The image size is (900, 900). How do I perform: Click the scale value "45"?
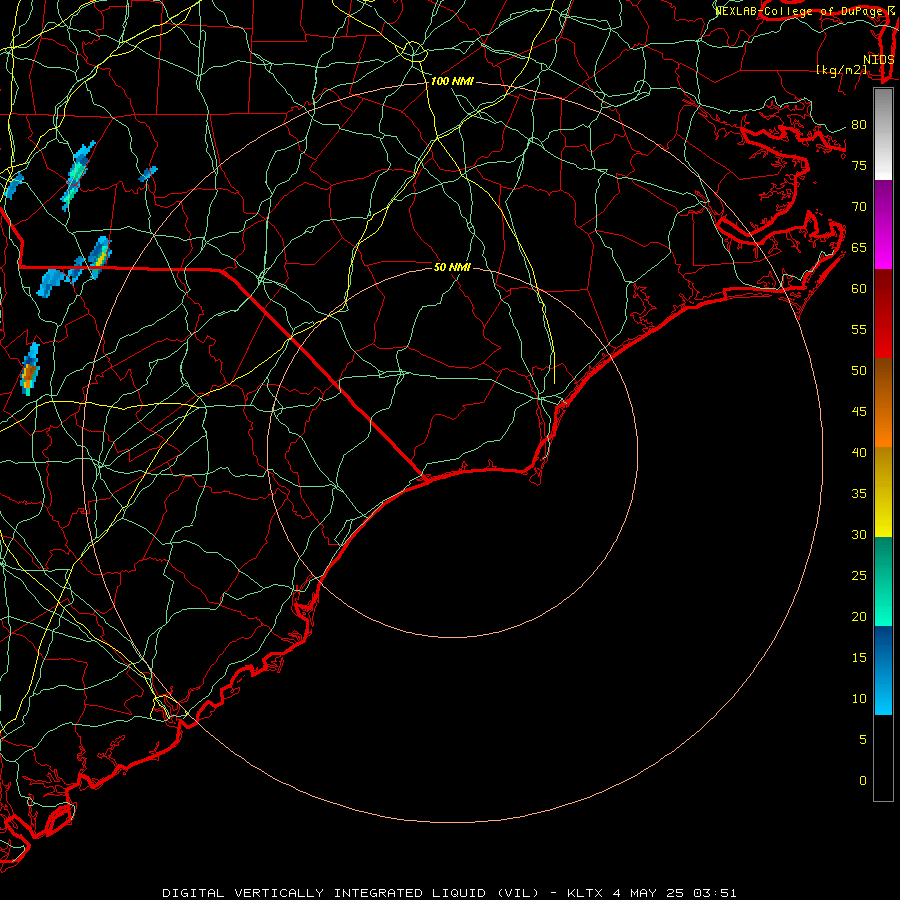[x=859, y=412]
